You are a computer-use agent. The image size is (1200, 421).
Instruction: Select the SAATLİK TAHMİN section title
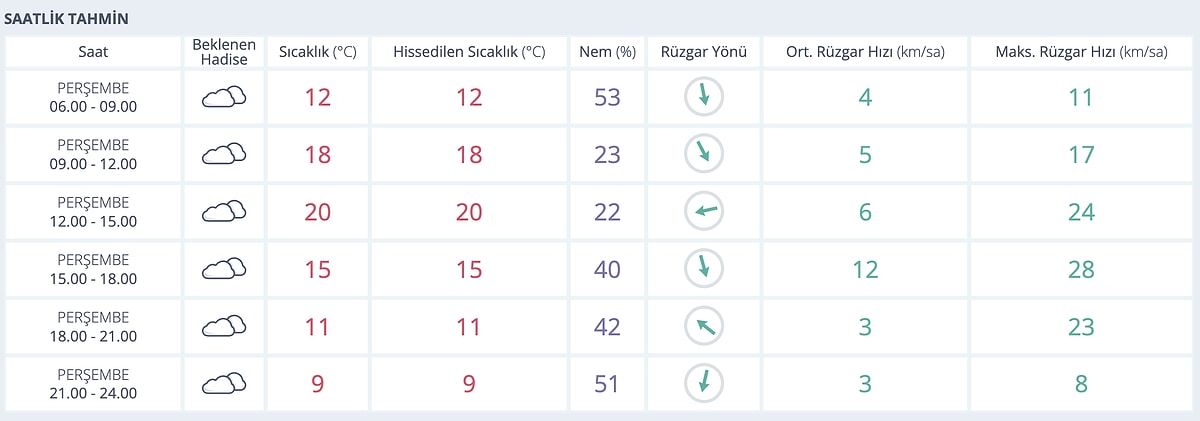[67, 19]
